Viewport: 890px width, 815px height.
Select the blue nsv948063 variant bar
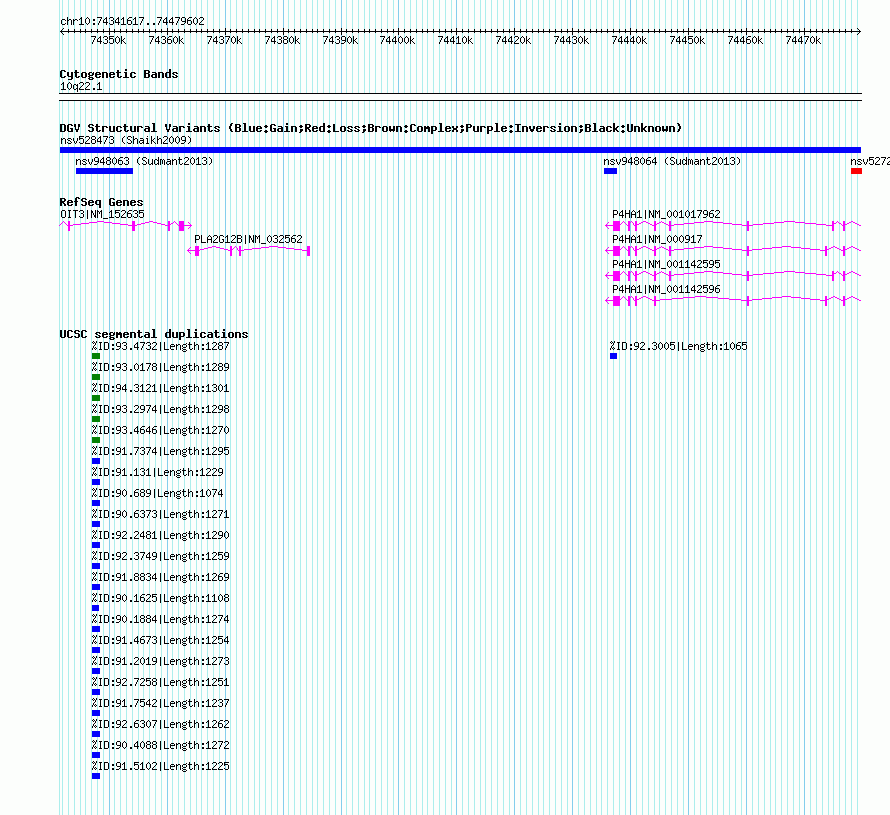tap(104, 171)
